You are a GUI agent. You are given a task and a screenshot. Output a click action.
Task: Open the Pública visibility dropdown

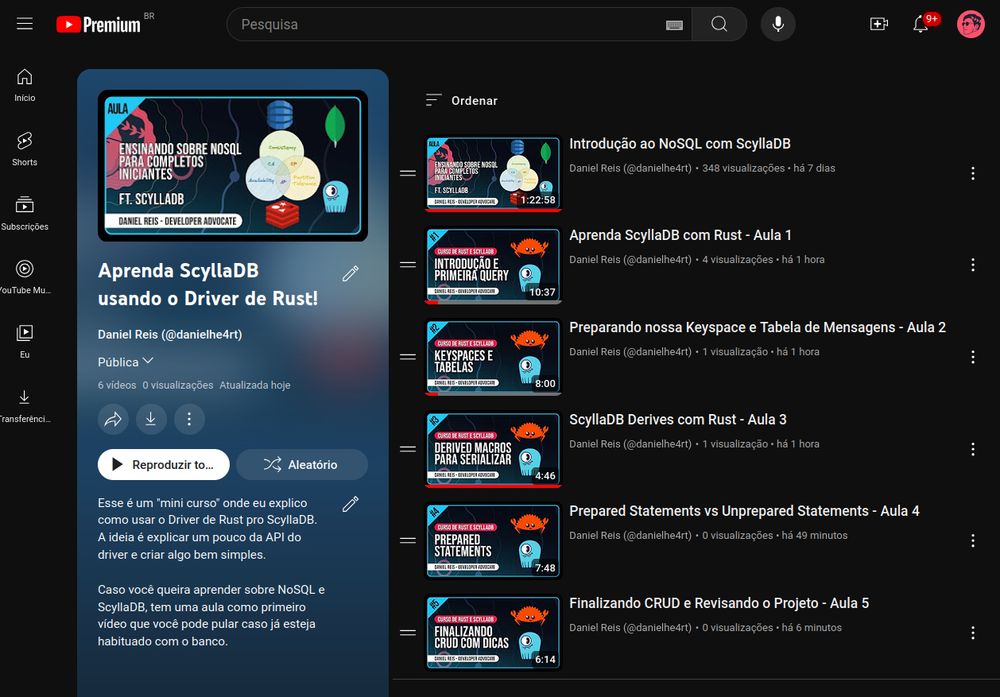point(126,362)
